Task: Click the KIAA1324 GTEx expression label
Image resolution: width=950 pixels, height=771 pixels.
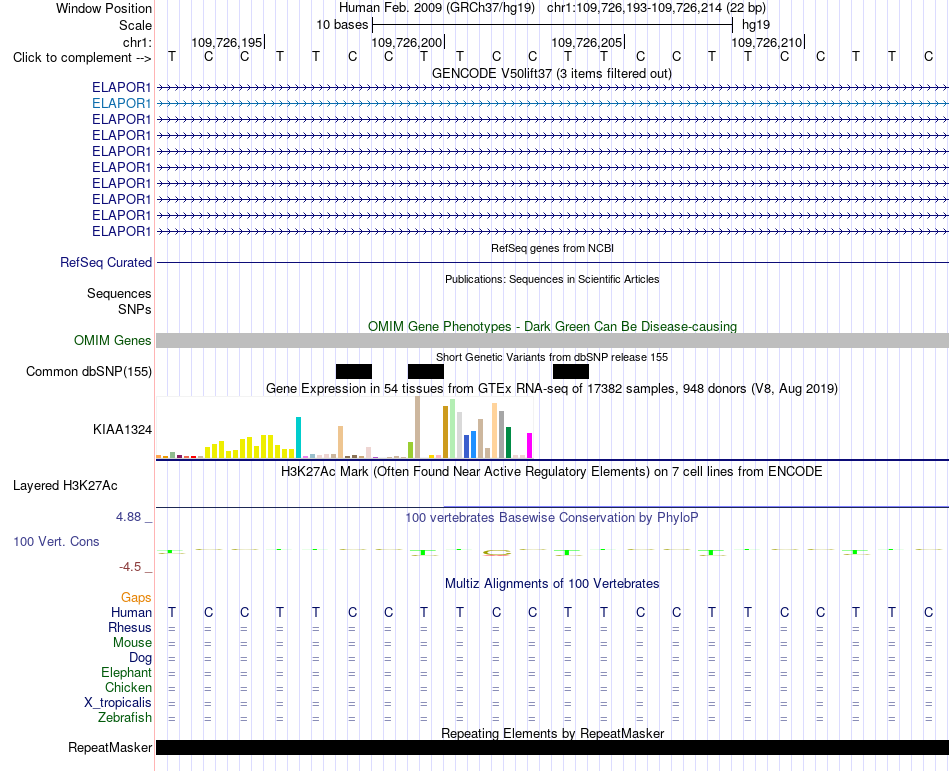Action: (x=122, y=429)
